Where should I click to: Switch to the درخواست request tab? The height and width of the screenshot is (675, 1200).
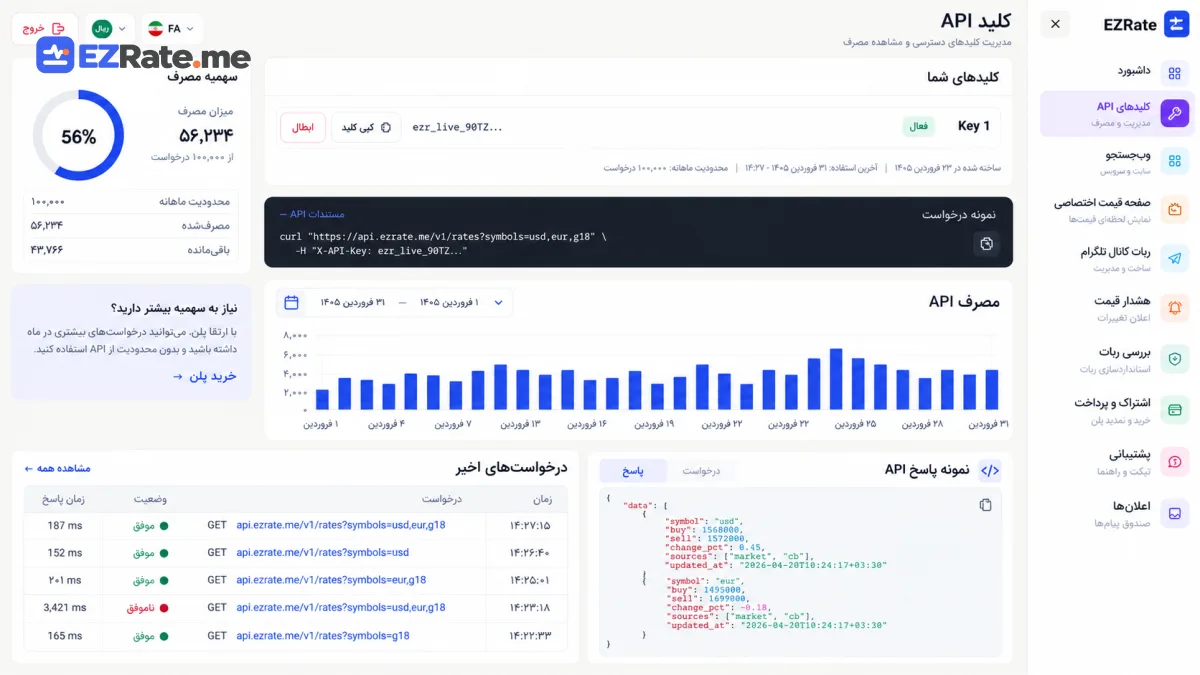pyautogui.click(x=701, y=470)
